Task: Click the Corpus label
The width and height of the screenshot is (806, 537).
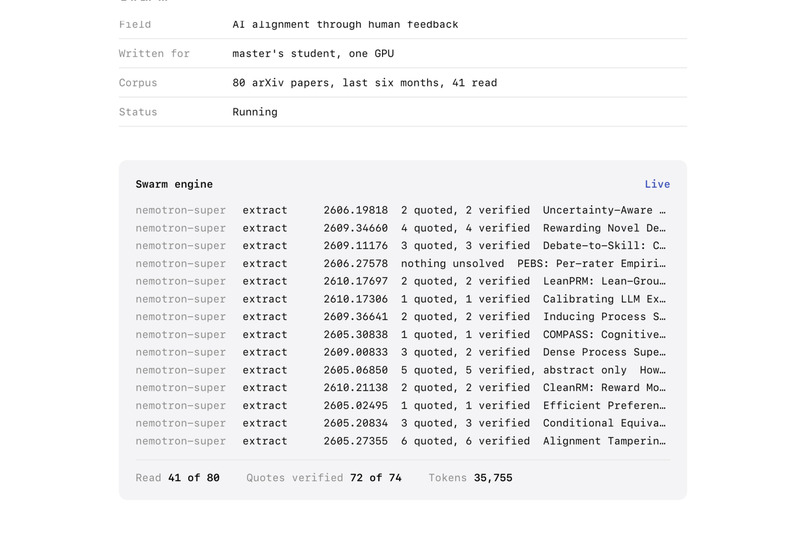Action: (138, 83)
